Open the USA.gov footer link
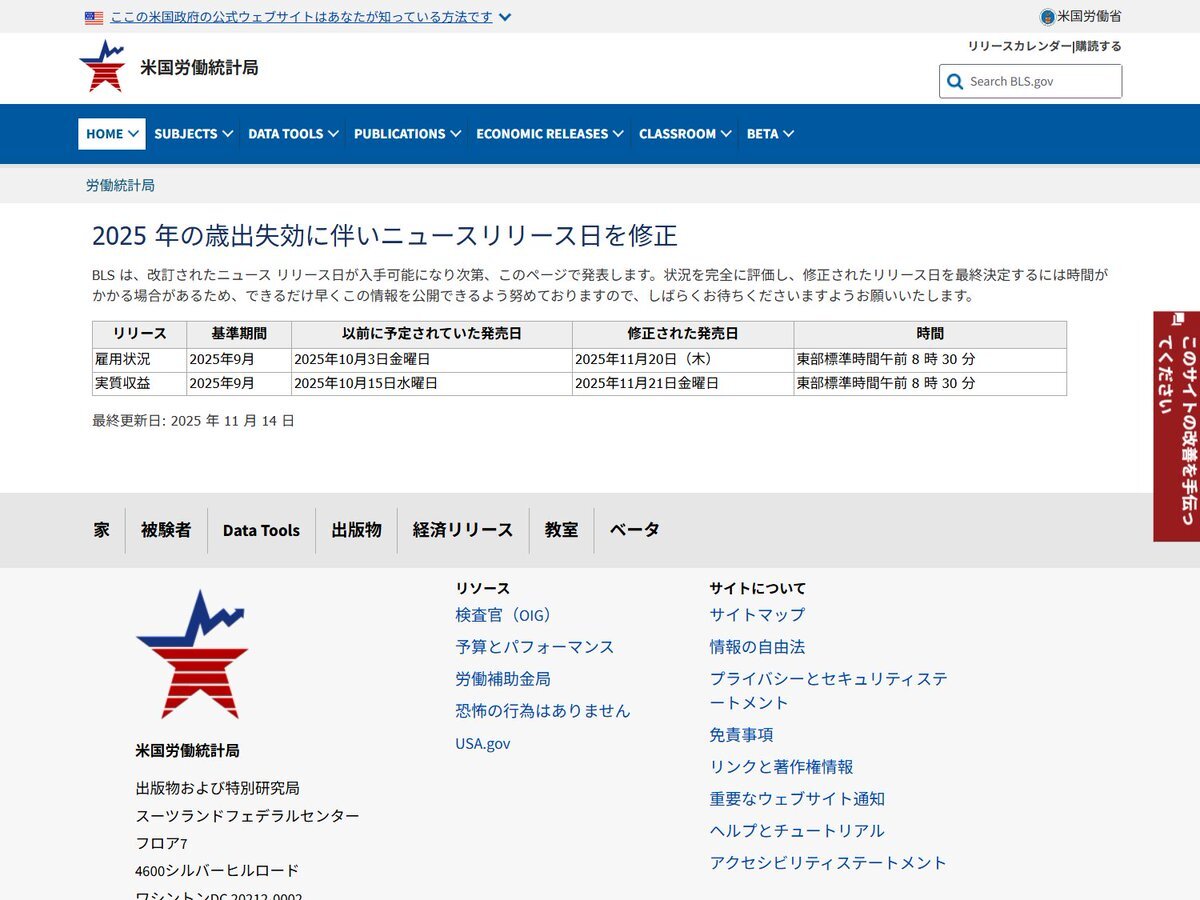 (x=483, y=743)
